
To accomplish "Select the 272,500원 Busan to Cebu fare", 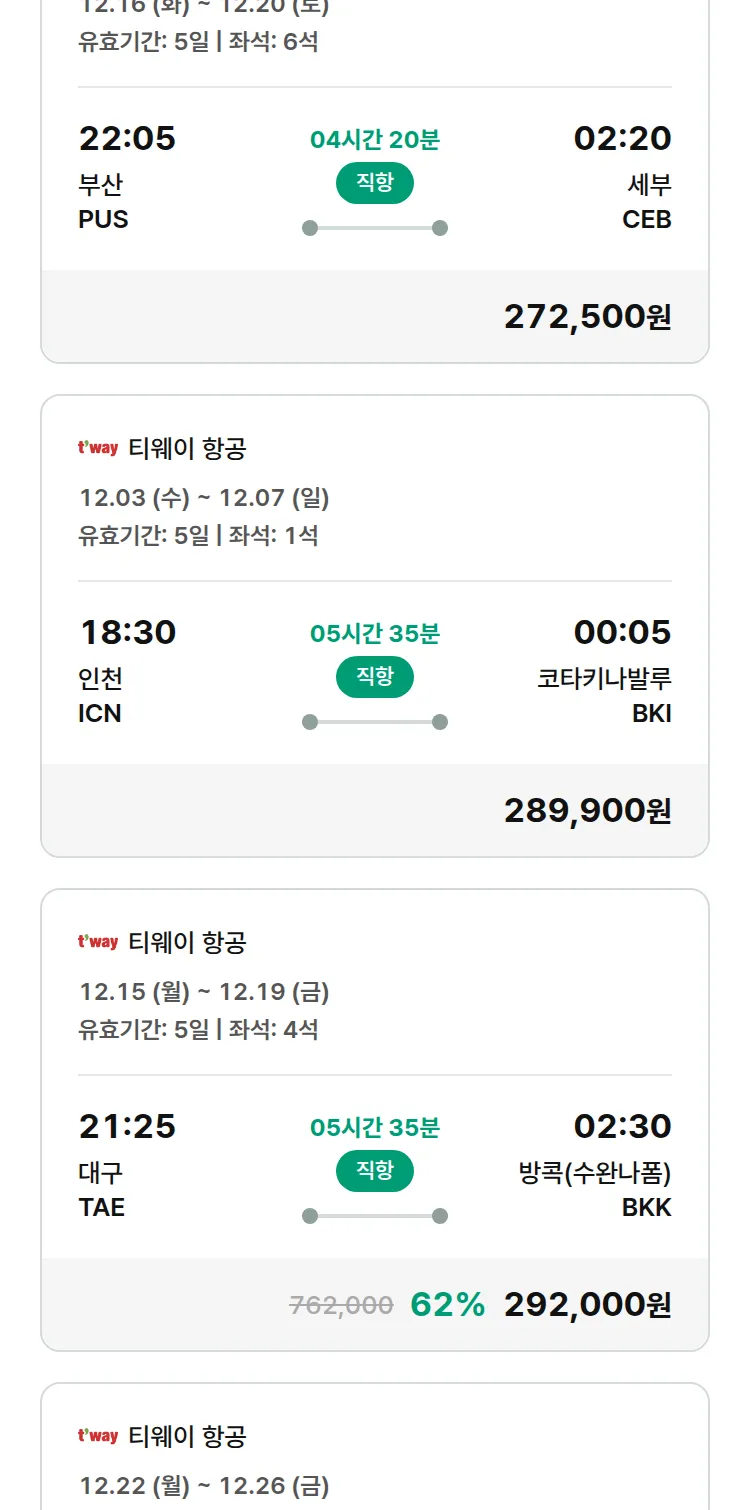I will [x=587, y=316].
